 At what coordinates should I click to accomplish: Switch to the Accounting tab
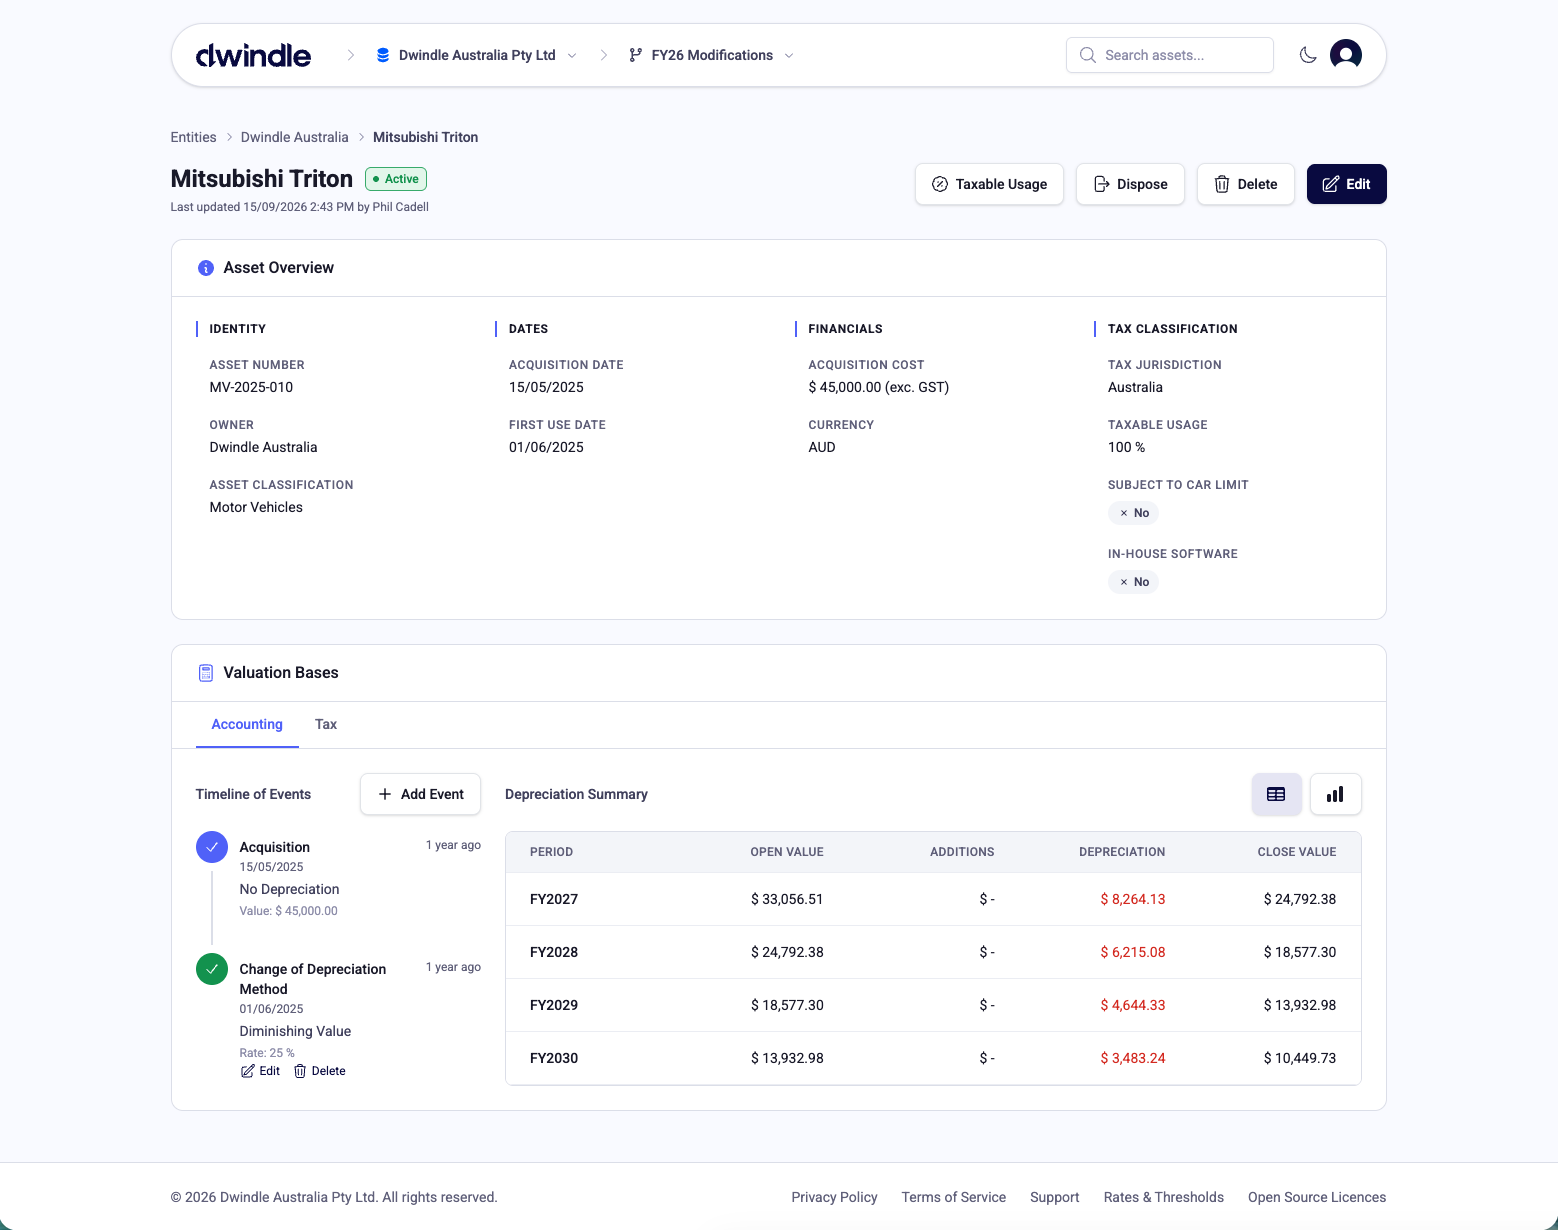(247, 724)
